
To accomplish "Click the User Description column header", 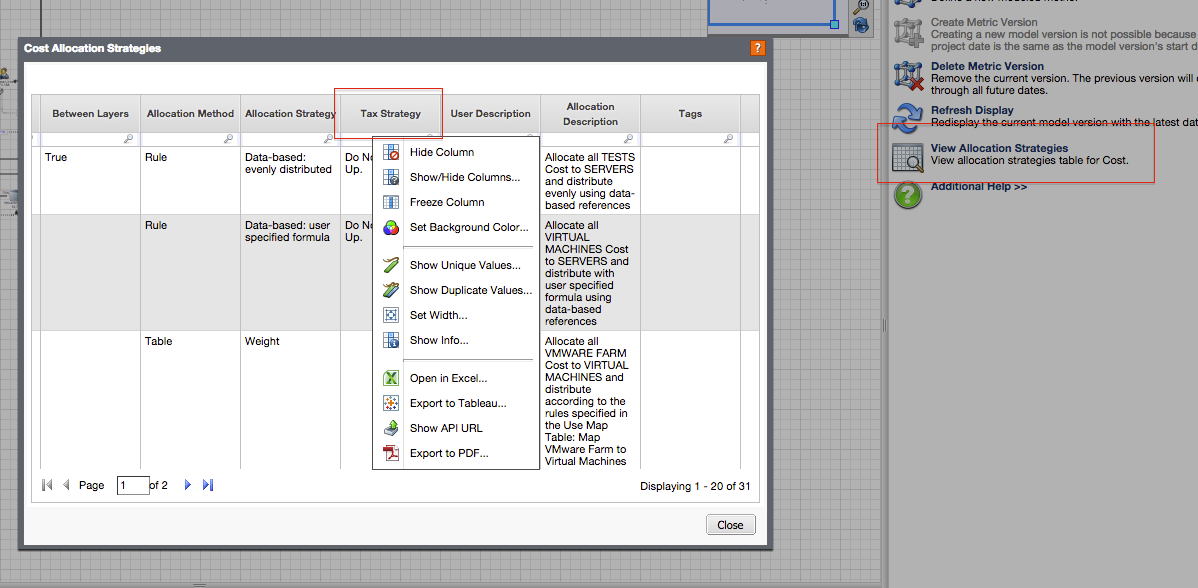I will (491, 114).
